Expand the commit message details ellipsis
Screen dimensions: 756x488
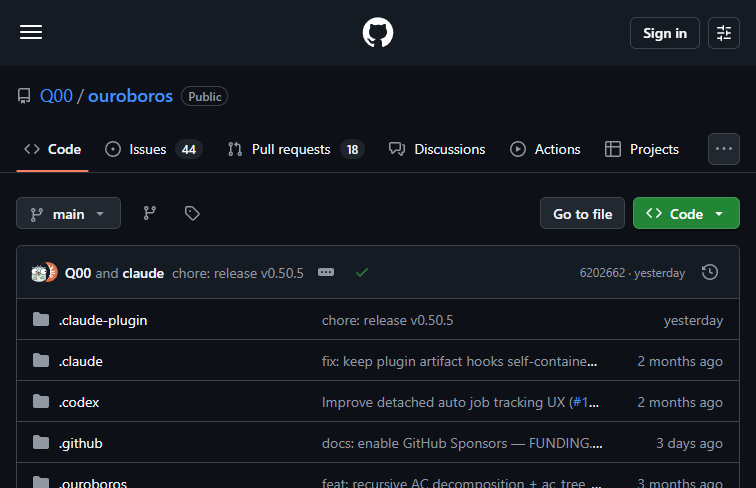(326, 272)
